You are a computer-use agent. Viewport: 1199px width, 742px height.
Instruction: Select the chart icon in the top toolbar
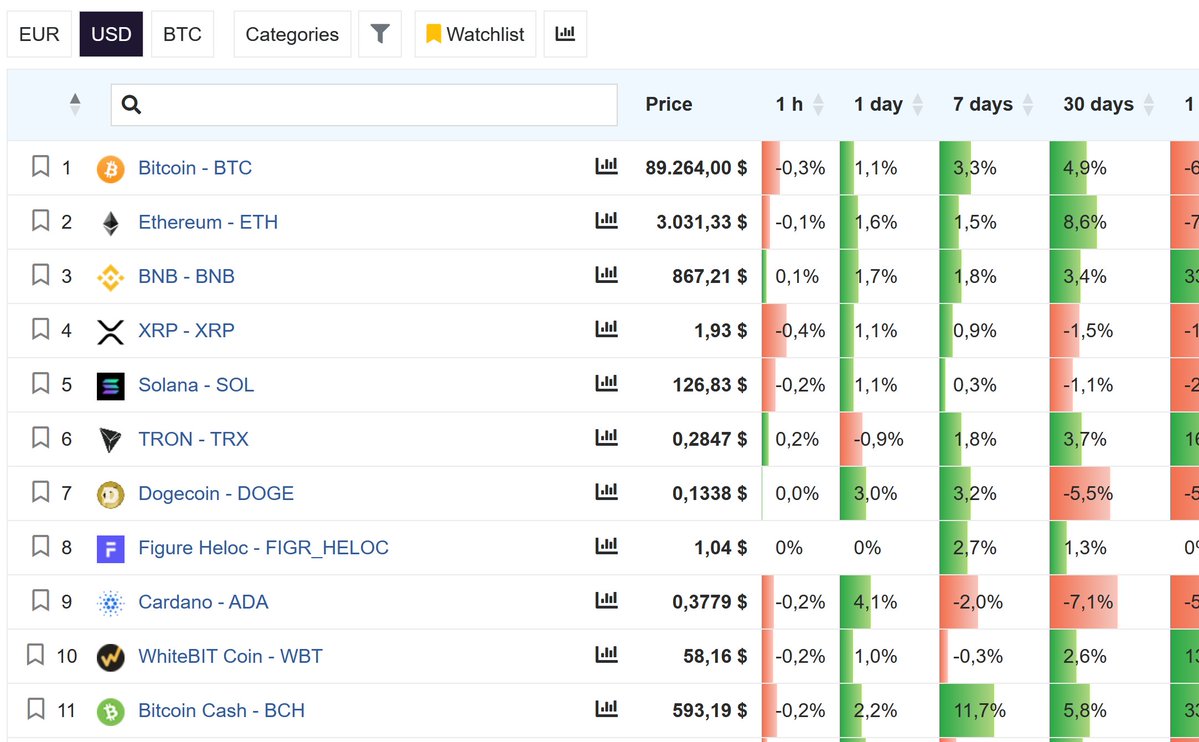tap(565, 33)
